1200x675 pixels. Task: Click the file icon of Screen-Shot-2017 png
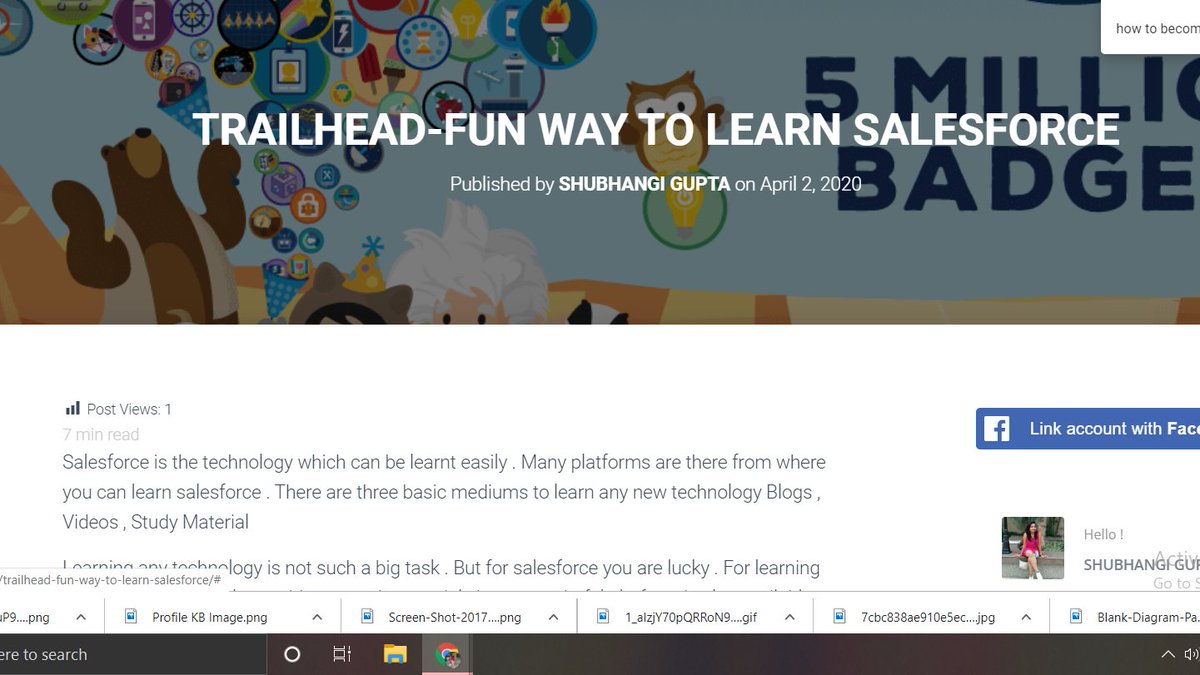point(367,616)
